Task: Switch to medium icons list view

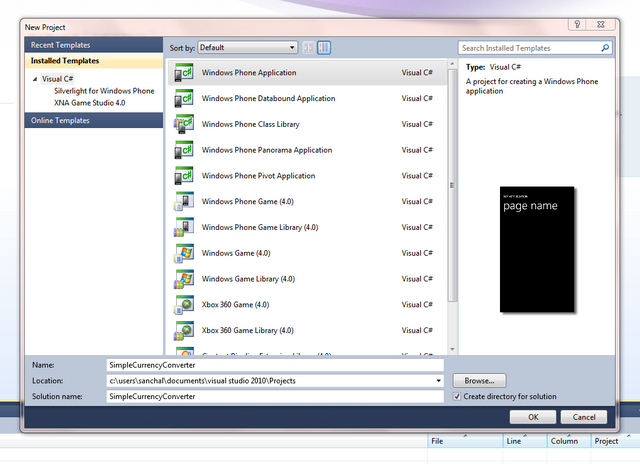Action: tap(324, 48)
